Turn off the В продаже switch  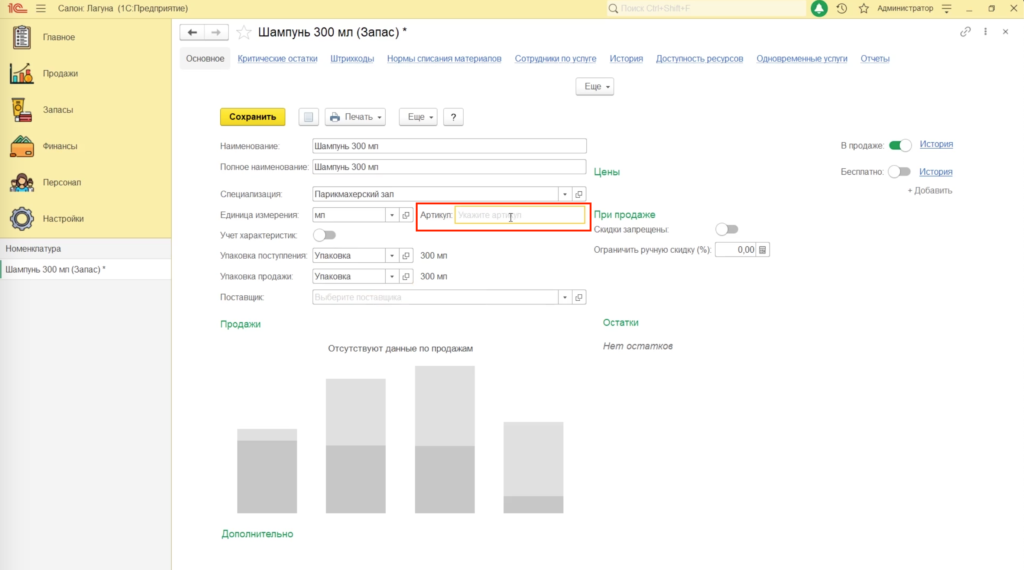[x=900, y=145]
